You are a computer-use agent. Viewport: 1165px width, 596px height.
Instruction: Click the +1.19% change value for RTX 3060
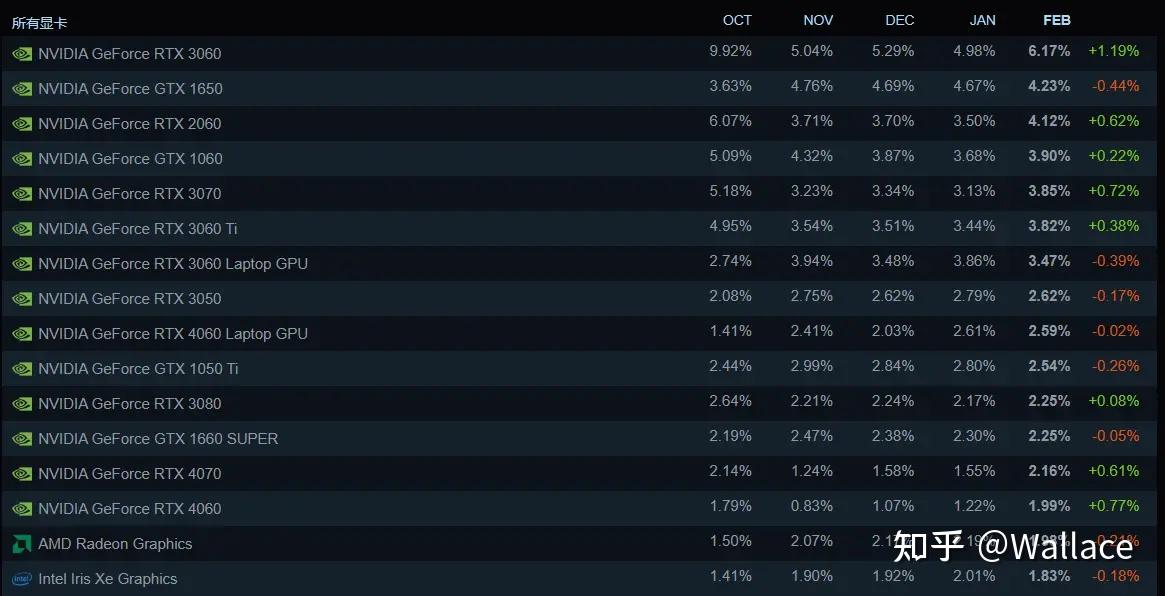coord(1114,51)
